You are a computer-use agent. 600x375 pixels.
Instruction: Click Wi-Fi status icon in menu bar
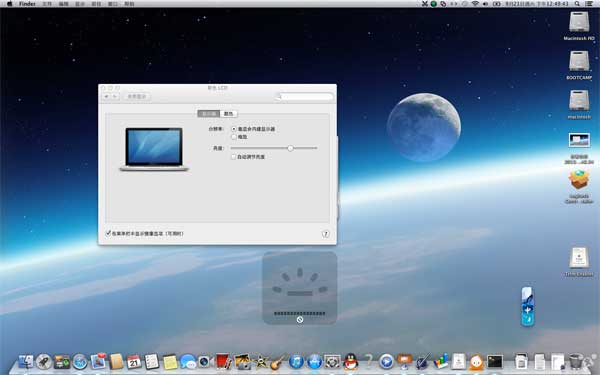(x=475, y=4)
